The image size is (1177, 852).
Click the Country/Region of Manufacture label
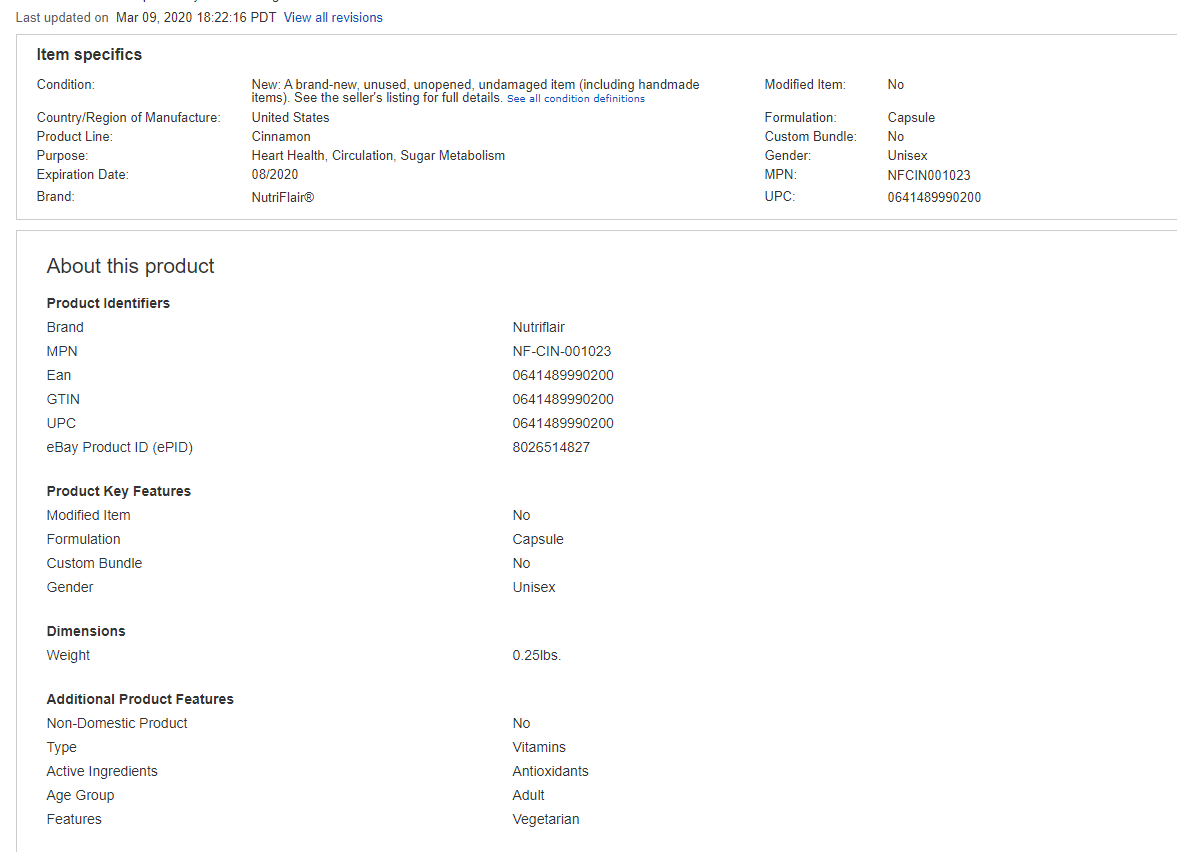[128, 118]
